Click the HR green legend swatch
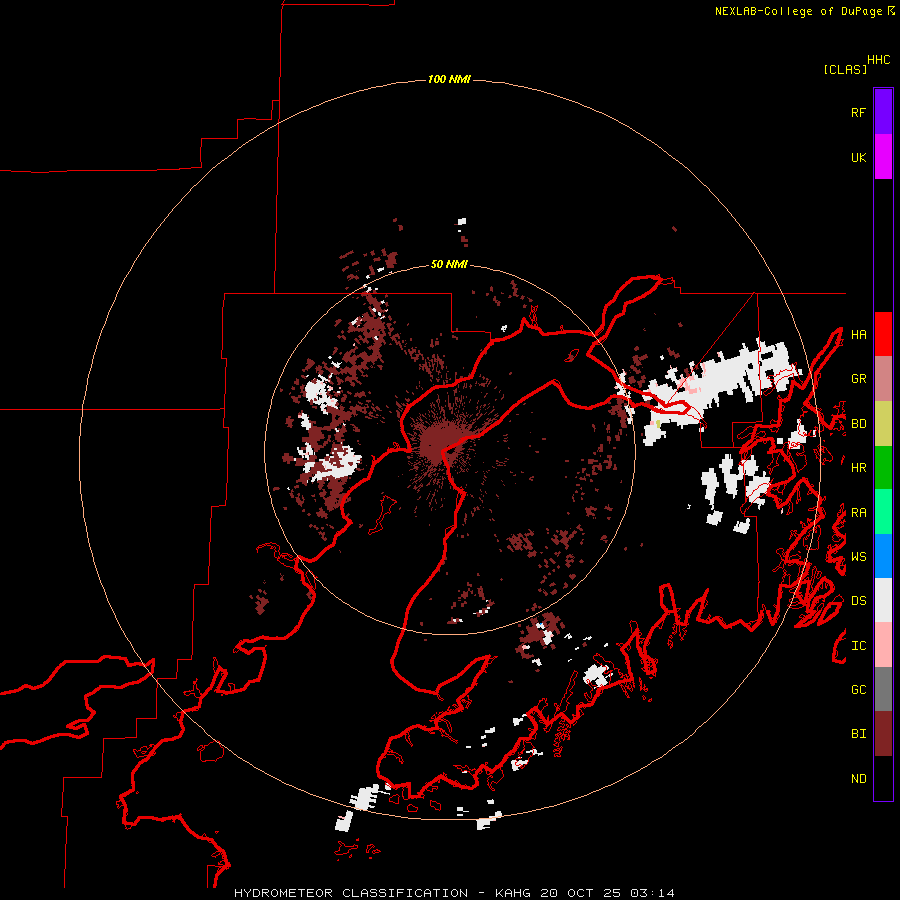This screenshot has height=900, width=900. coord(883,468)
